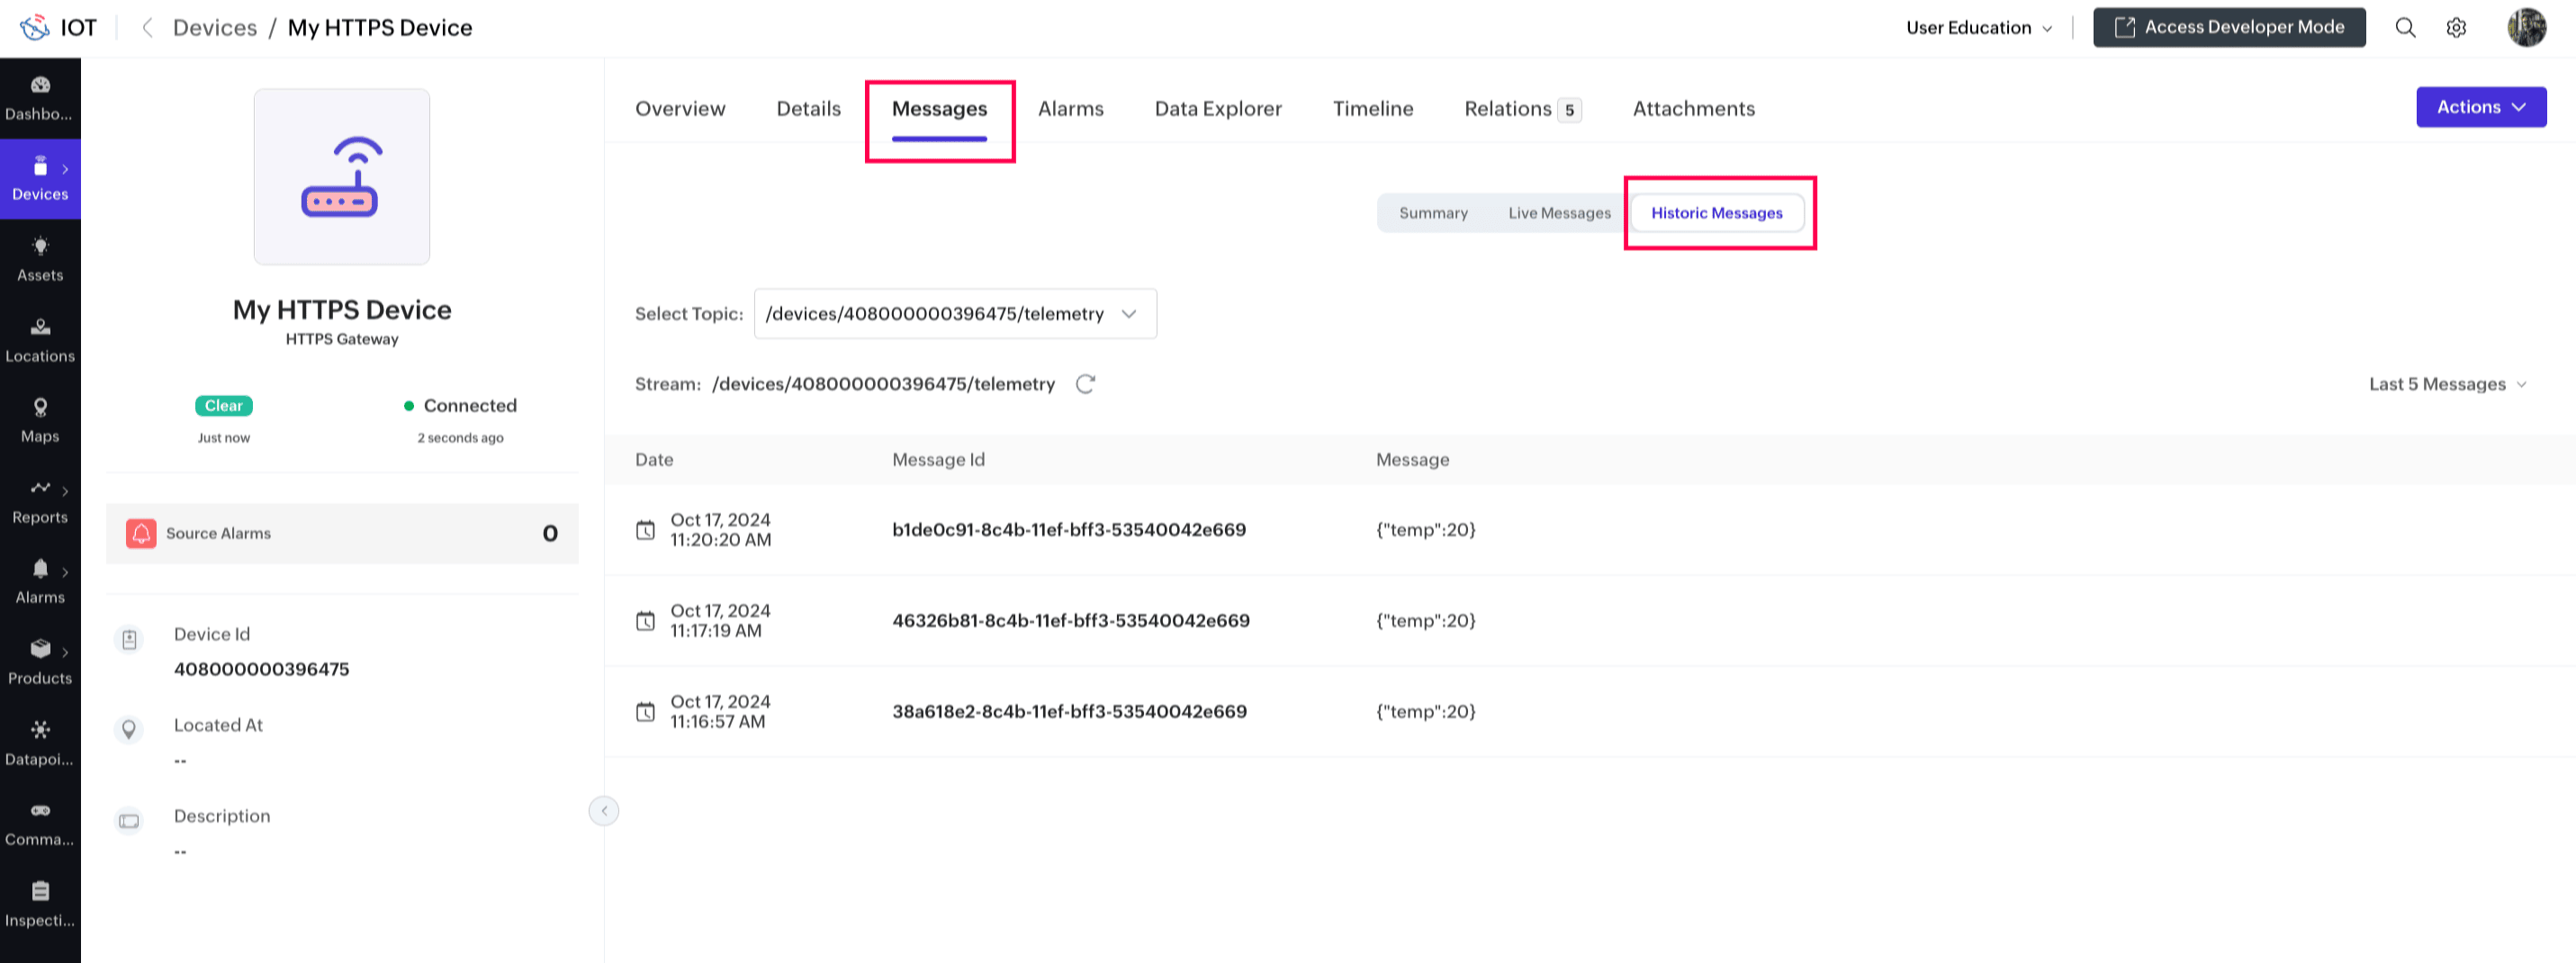The width and height of the screenshot is (2576, 963).
Task: Click the device router thumbnail image
Action: click(x=342, y=177)
